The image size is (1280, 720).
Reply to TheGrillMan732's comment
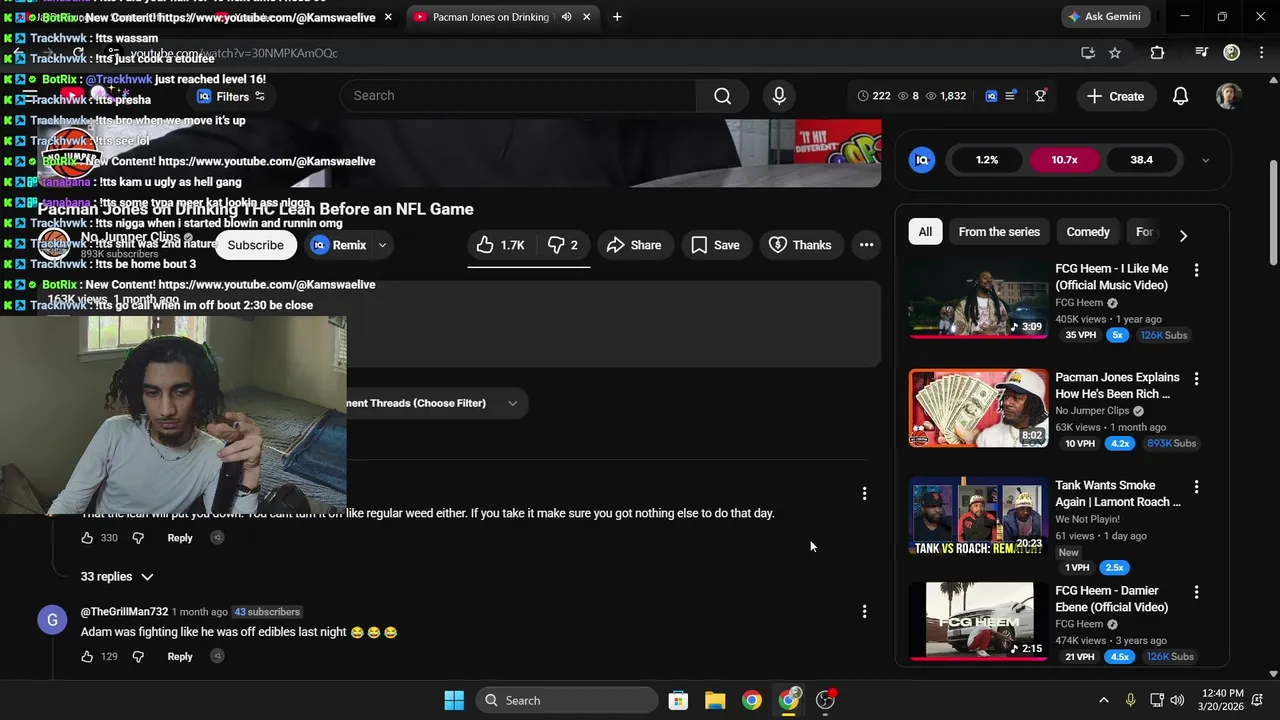[x=180, y=657]
